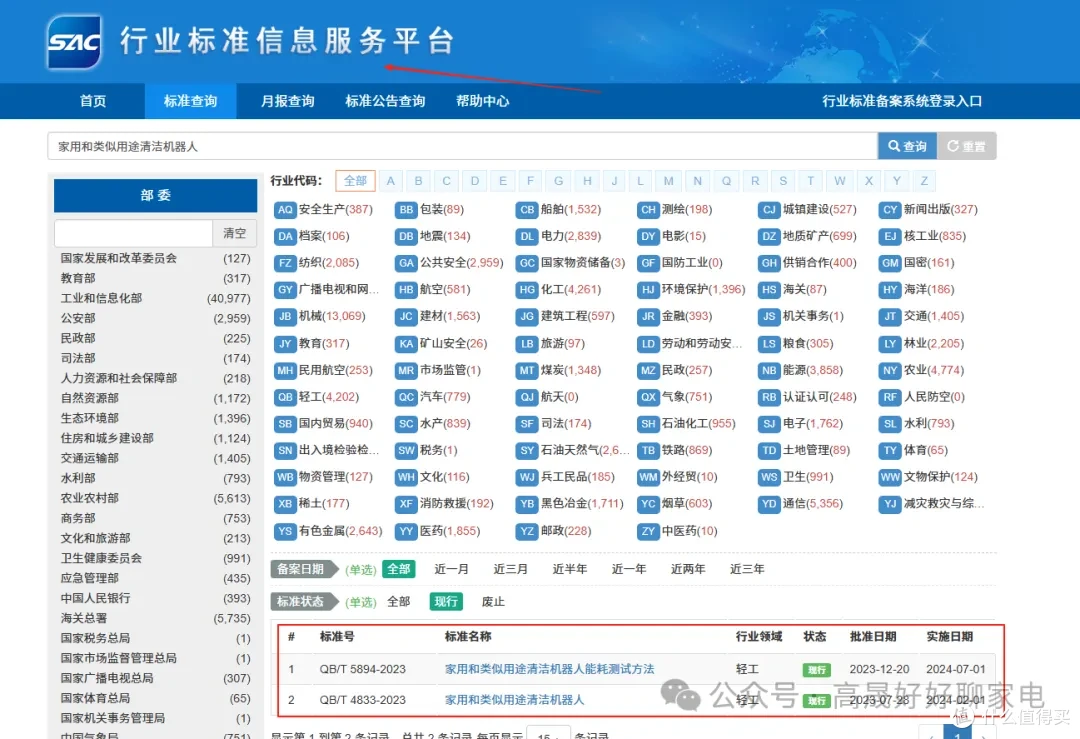This screenshot has height=739, width=1080.
Task: Click standard number QB/T 5894-2023
Action: pos(362,669)
